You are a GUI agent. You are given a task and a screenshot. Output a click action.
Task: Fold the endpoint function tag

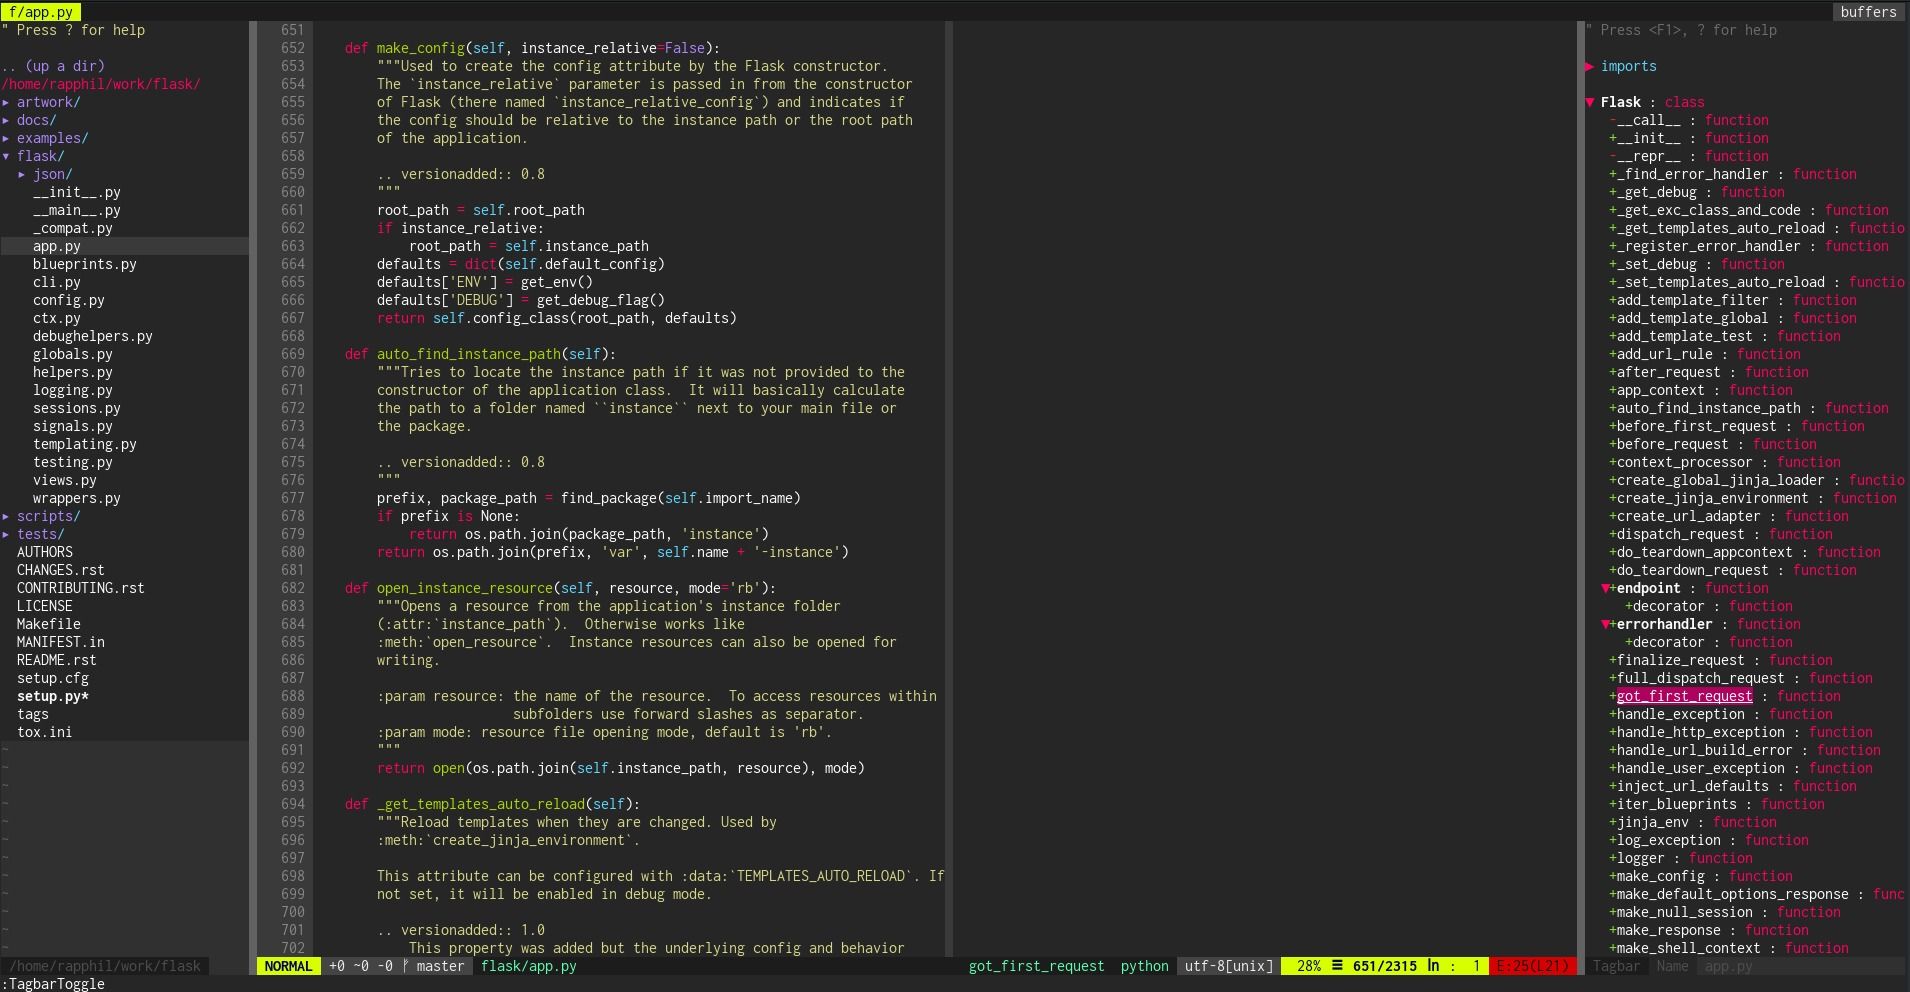click(1605, 588)
